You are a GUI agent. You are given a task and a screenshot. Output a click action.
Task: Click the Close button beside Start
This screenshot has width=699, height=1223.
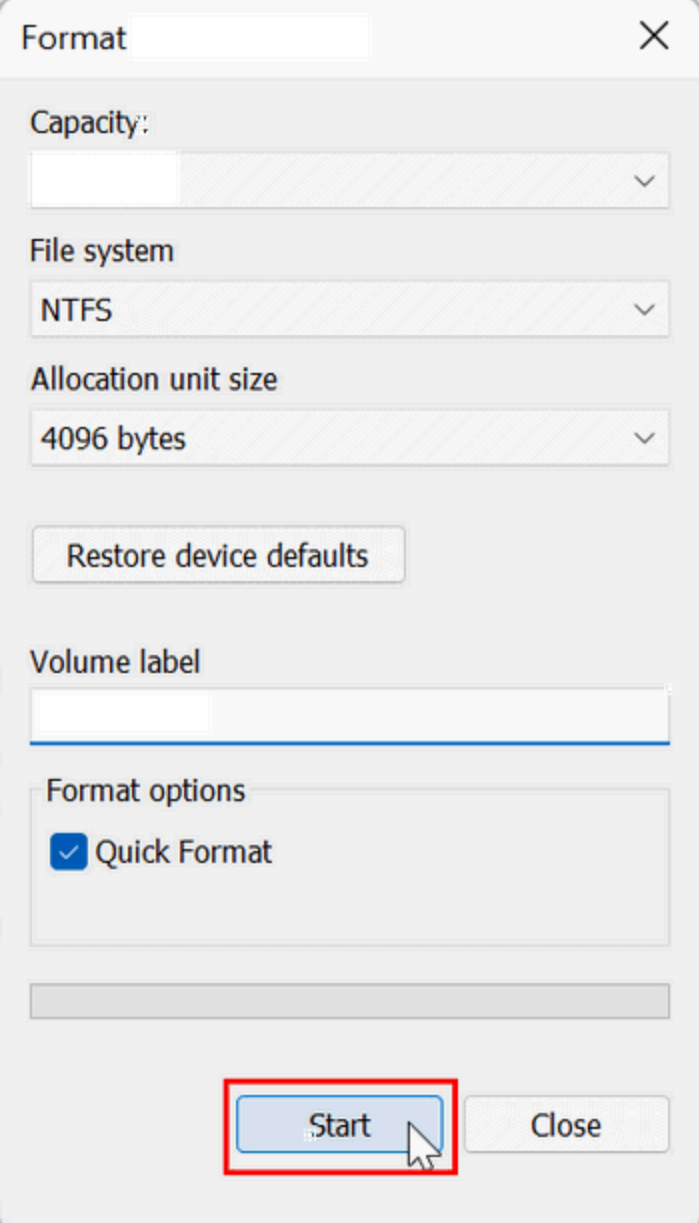566,1125
